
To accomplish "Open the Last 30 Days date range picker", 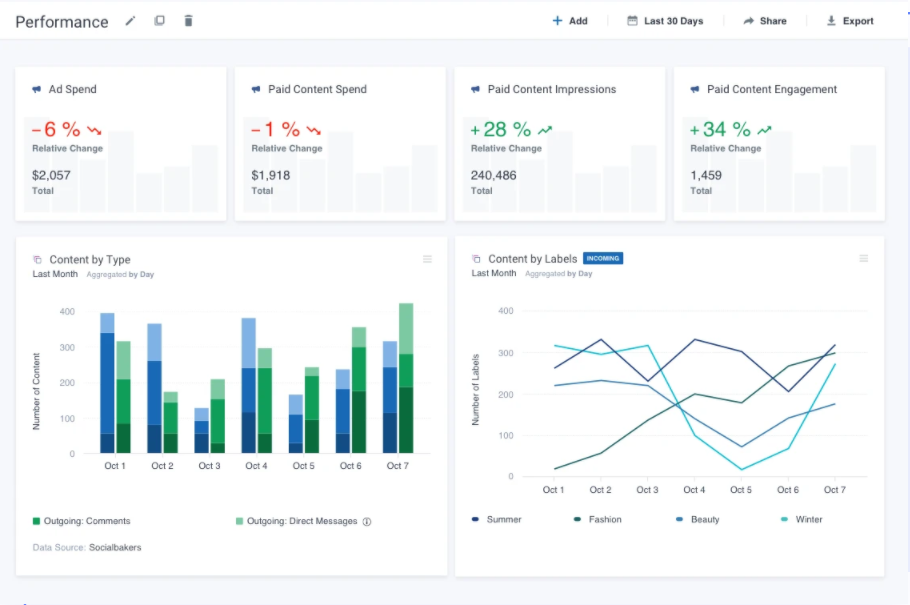I will click(x=665, y=21).
